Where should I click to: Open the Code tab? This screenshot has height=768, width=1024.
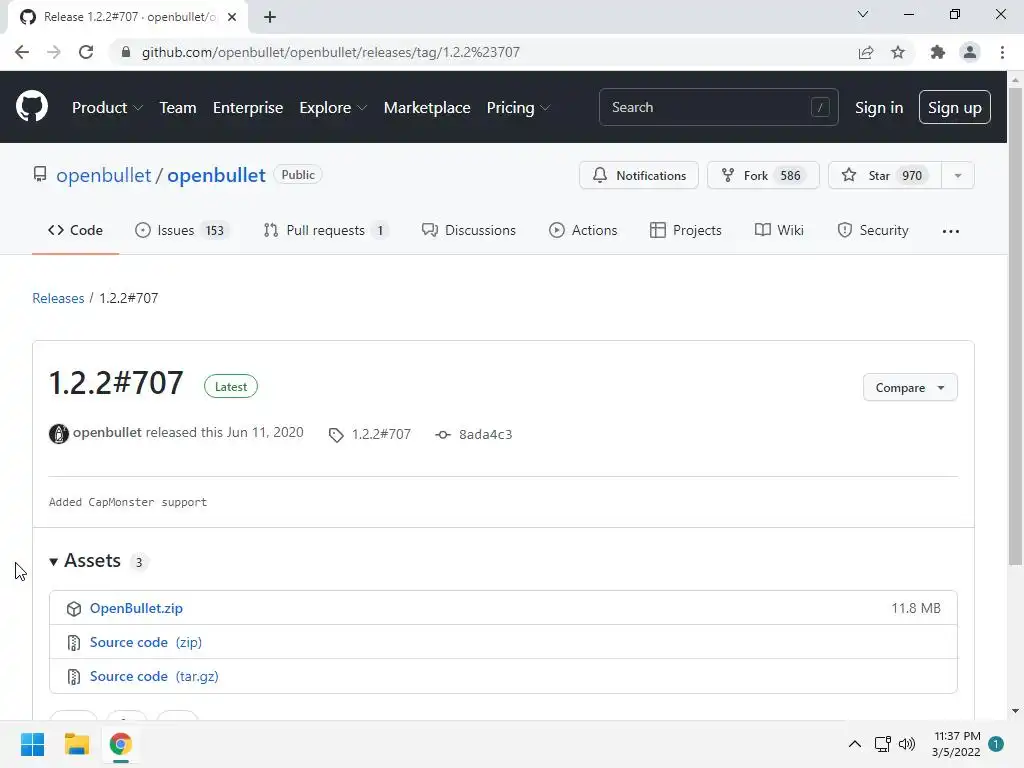click(x=75, y=230)
